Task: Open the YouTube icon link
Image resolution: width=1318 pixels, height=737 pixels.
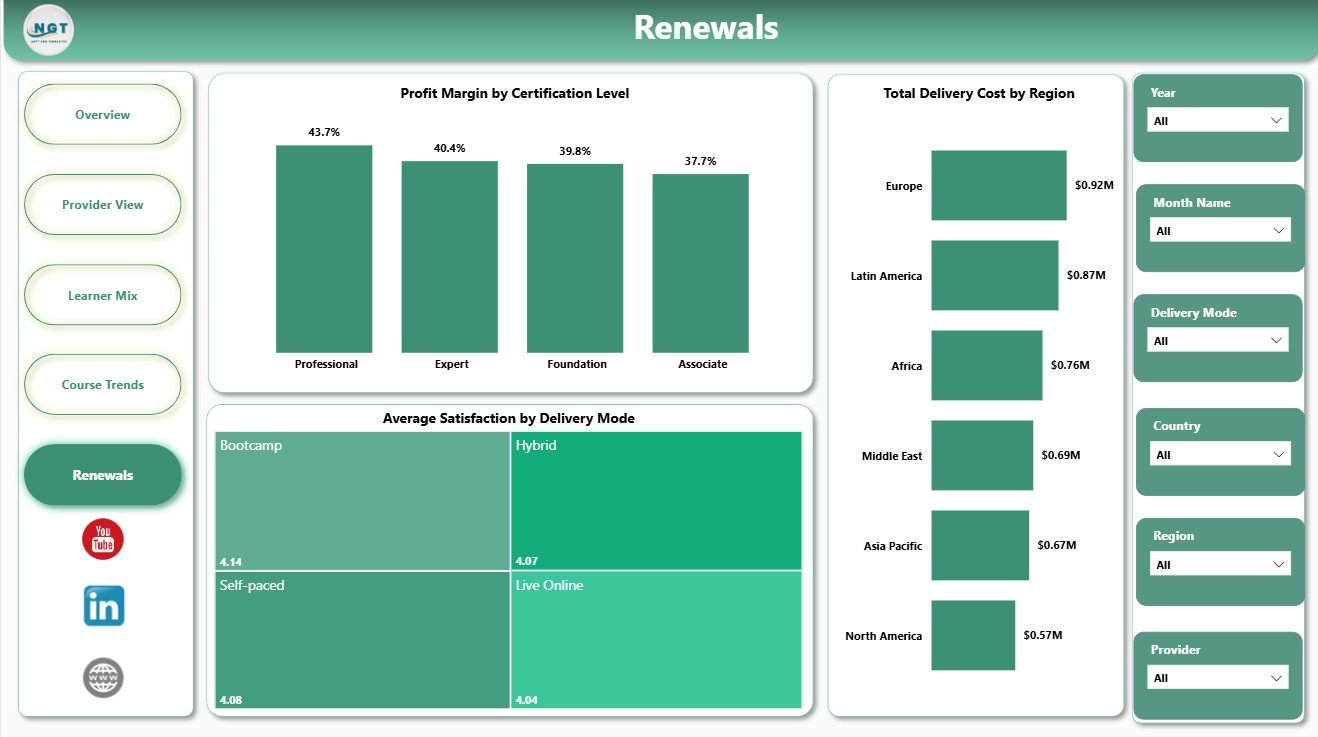Action: 103,540
